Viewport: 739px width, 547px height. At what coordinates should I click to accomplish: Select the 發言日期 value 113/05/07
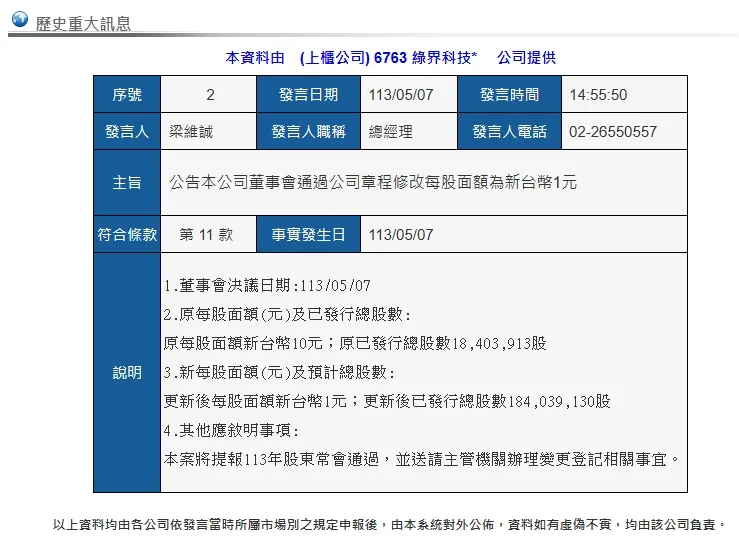click(x=401, y=95)
